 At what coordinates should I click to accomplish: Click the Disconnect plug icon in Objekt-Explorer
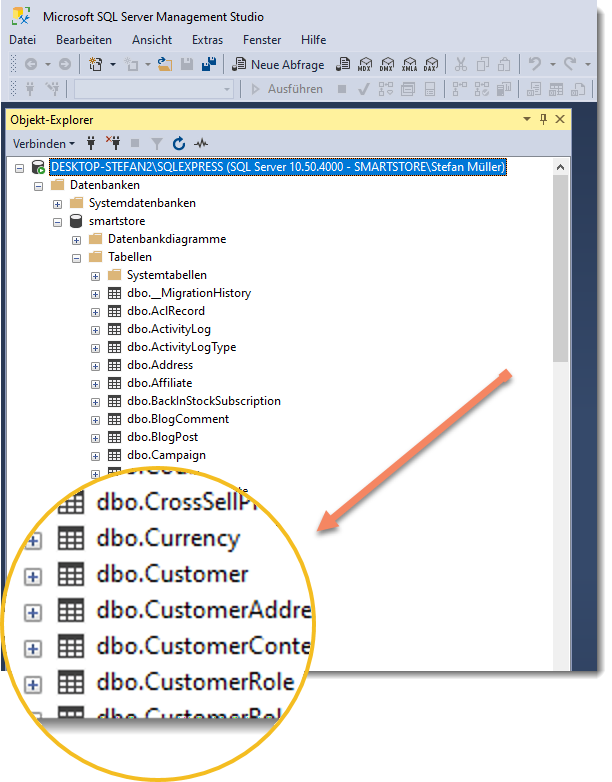(x=113, y=143)
